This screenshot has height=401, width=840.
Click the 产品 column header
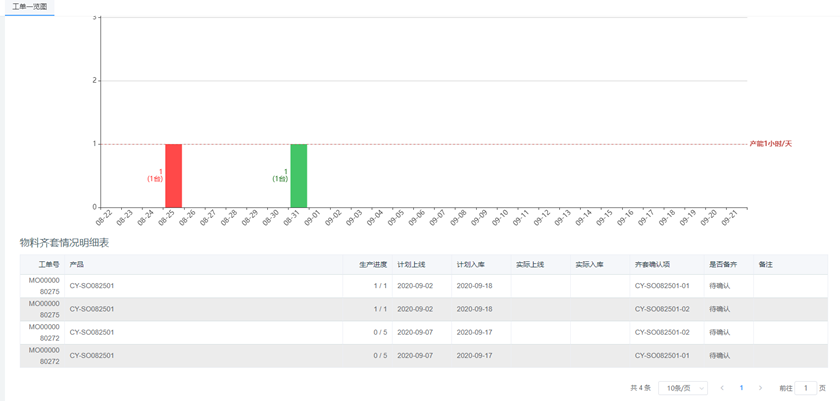[77, 265]
